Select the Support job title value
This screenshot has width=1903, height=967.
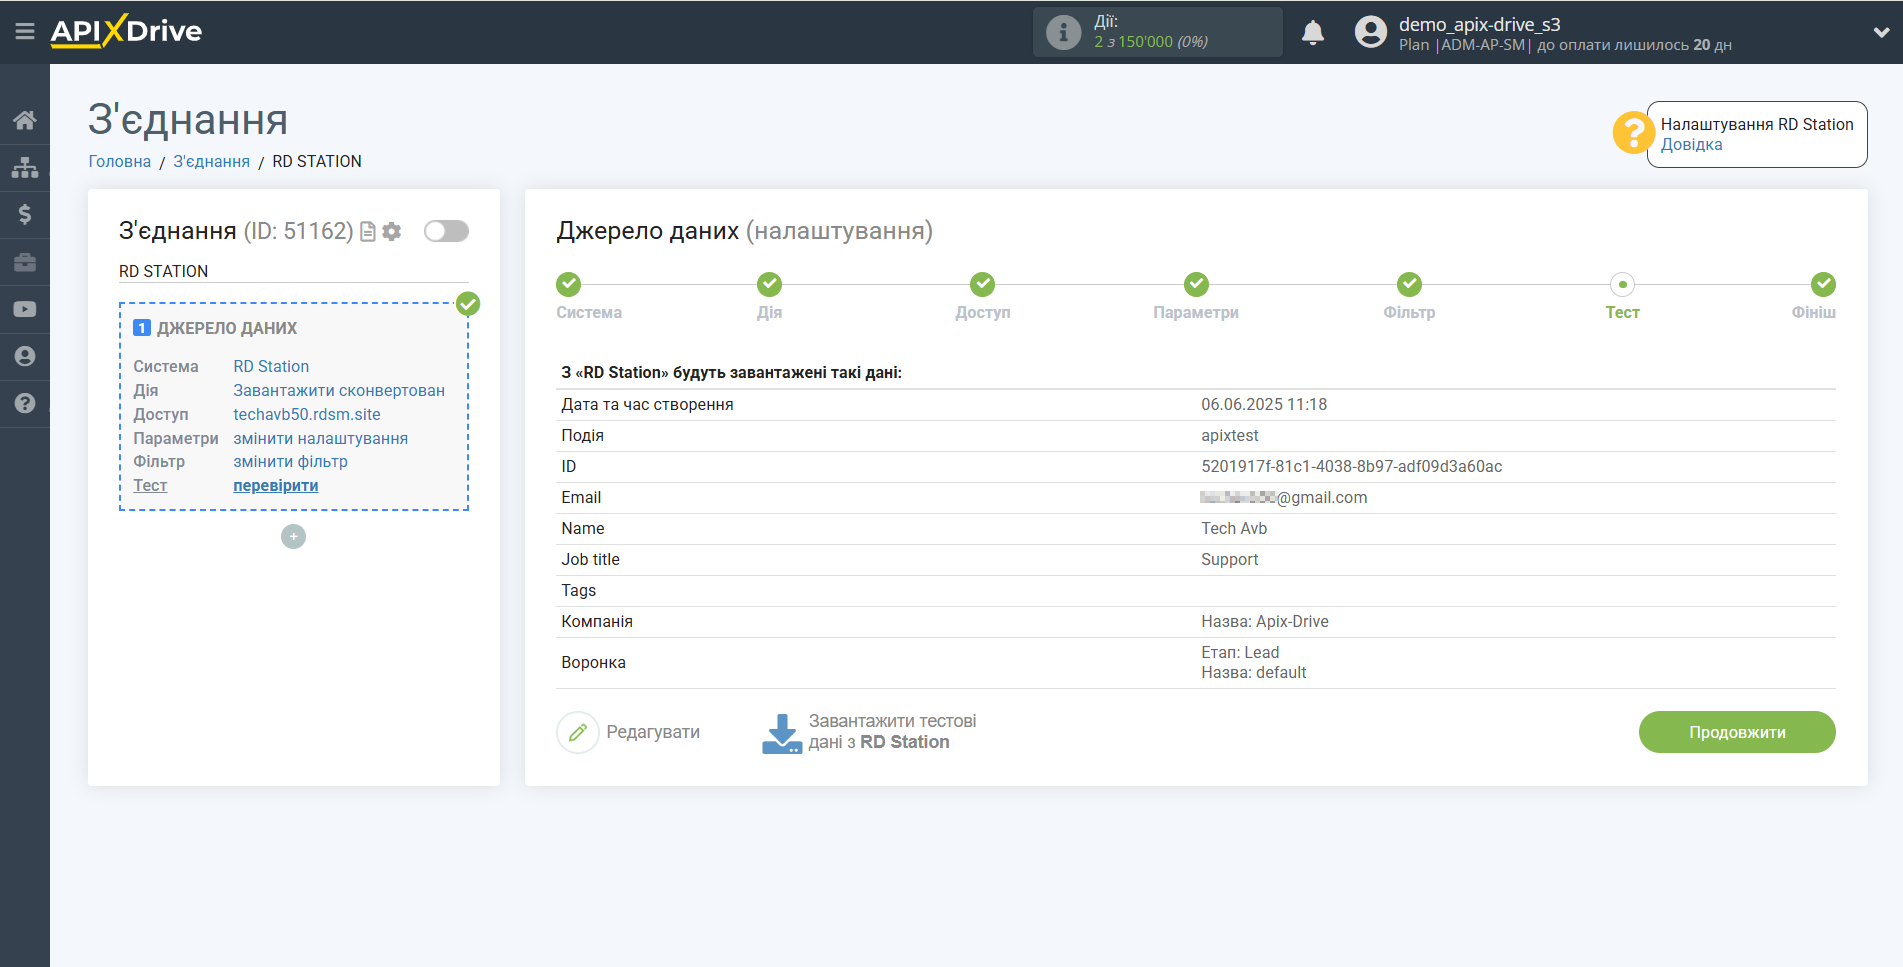coord(1230,560)
